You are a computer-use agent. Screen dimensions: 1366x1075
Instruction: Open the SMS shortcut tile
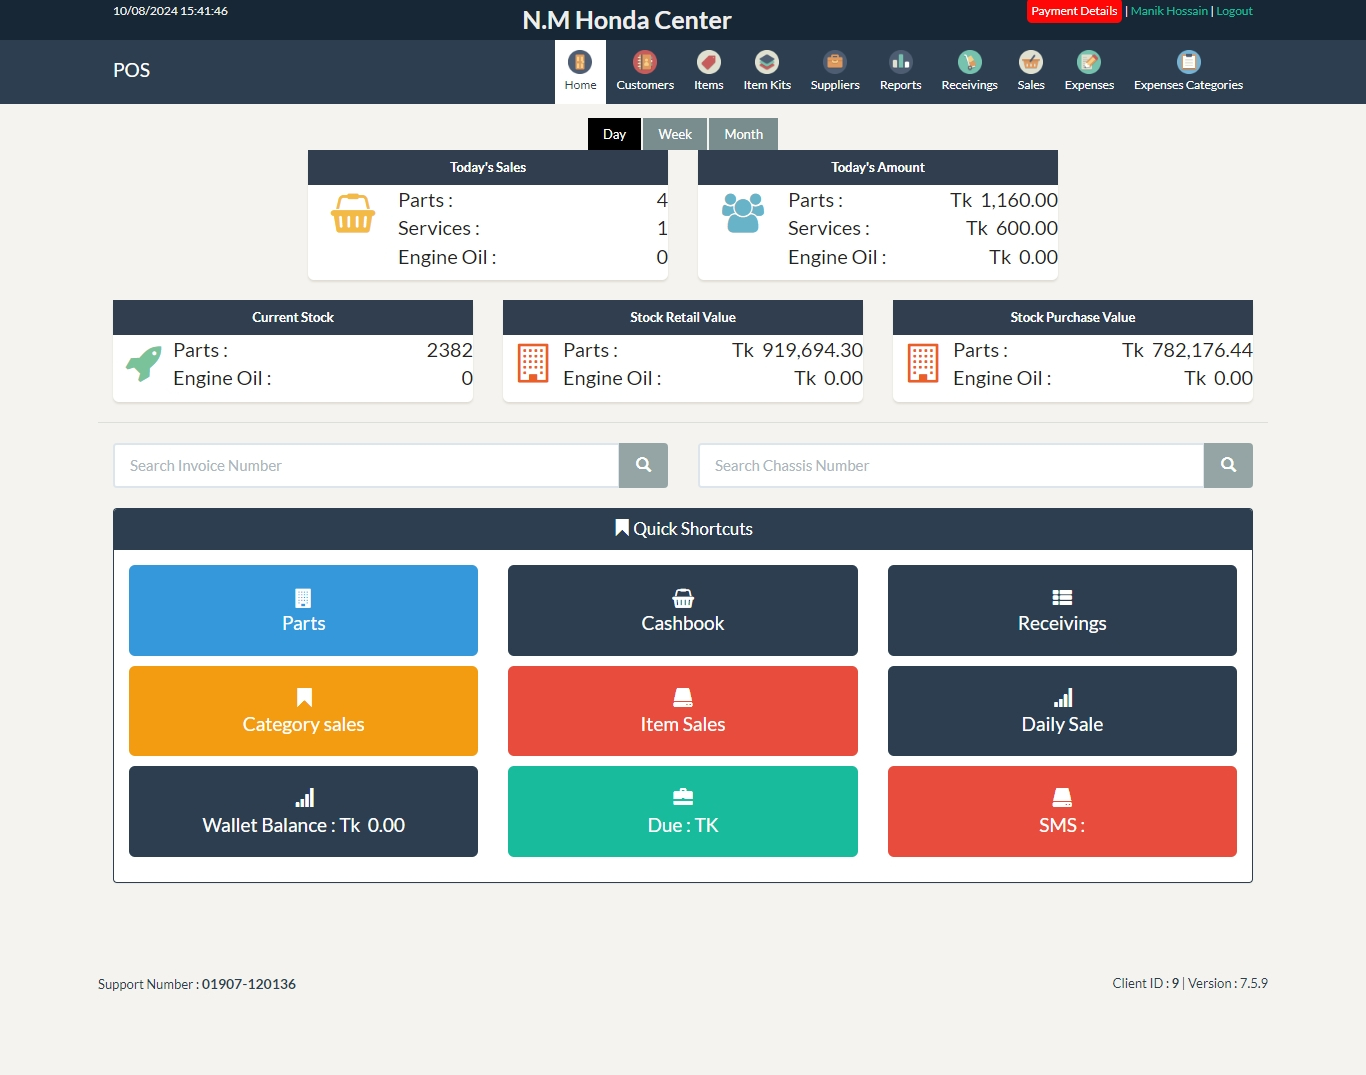point(1062,812)
